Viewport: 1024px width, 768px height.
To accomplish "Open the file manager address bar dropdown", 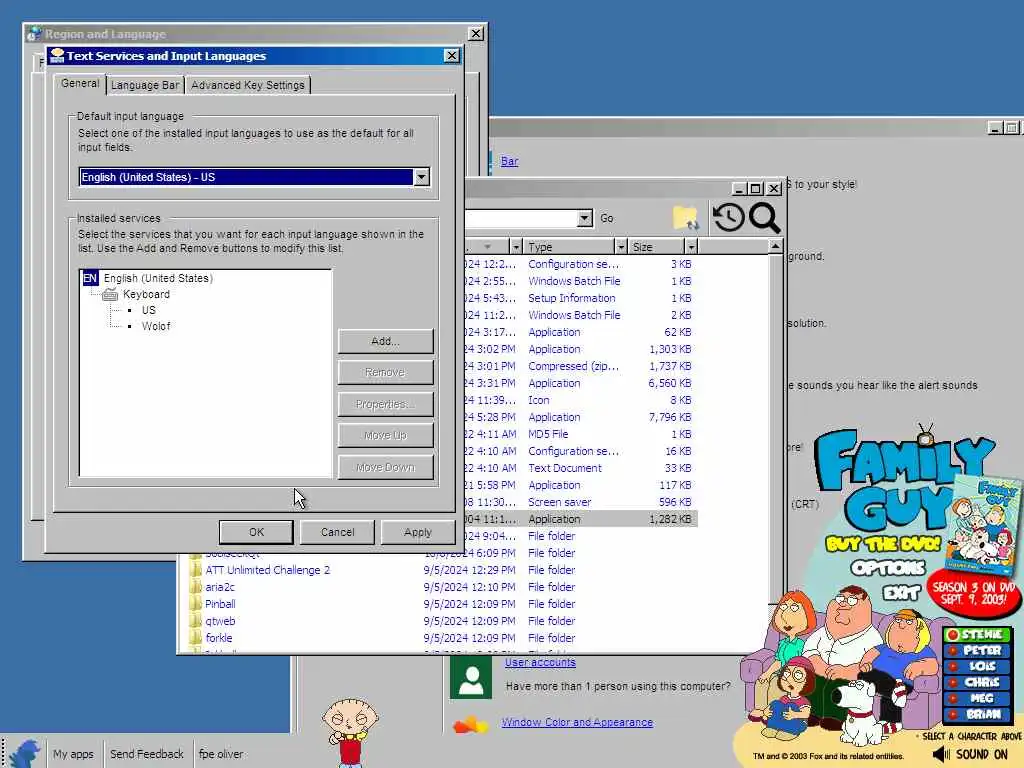I will [x=584, y=218].
